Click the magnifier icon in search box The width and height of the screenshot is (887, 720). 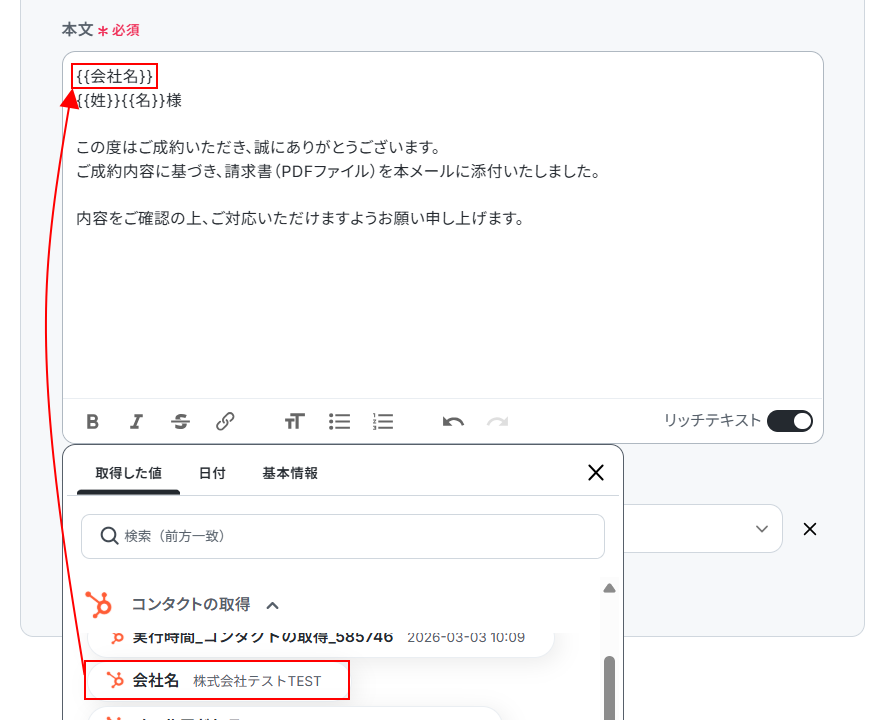(x=109, y=536)
